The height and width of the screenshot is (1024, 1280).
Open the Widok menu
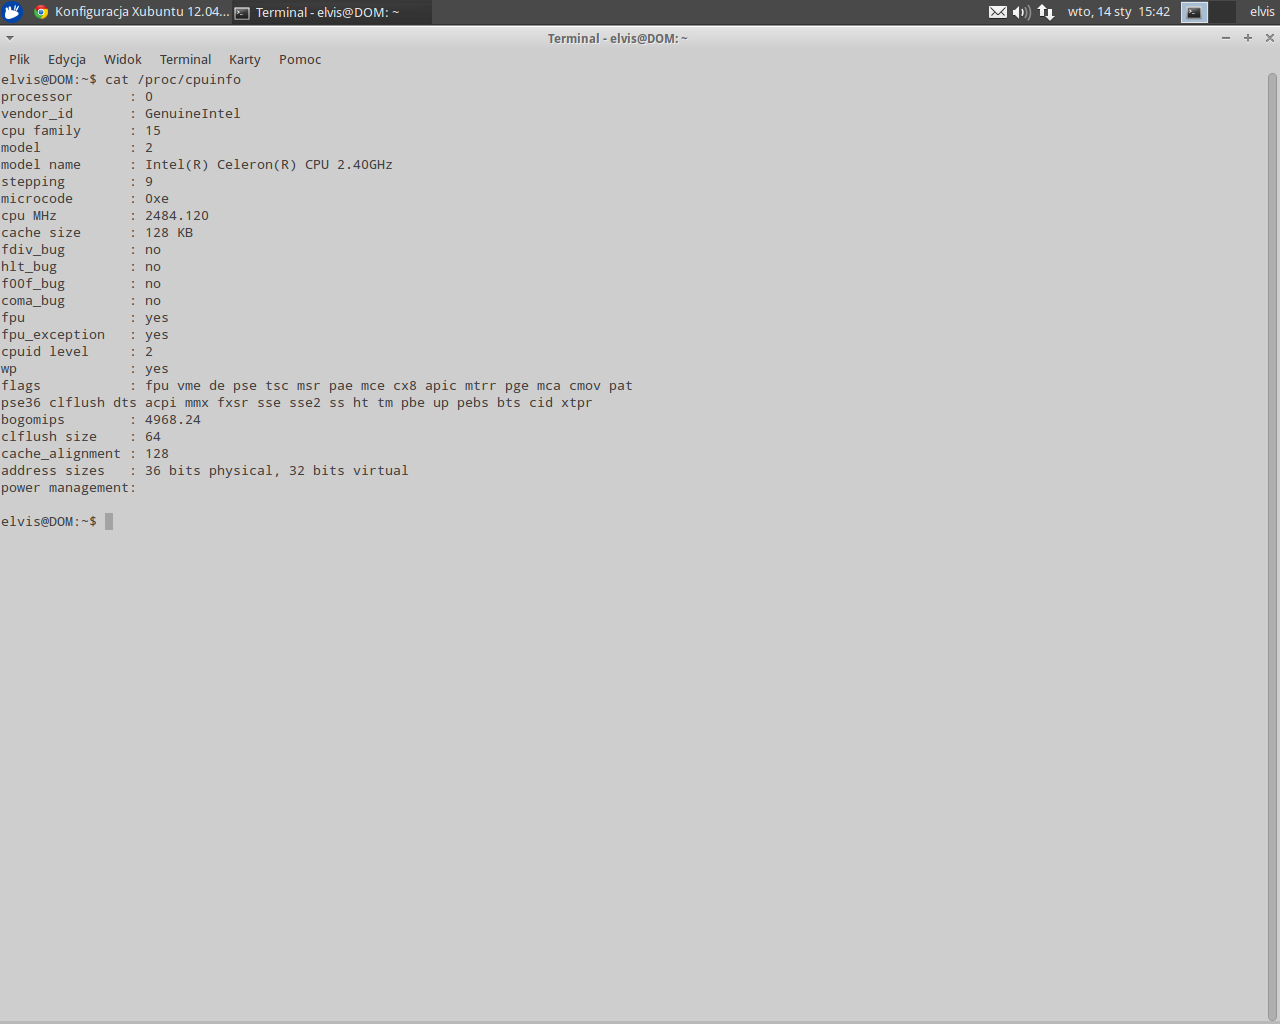[x=122, y=59]
